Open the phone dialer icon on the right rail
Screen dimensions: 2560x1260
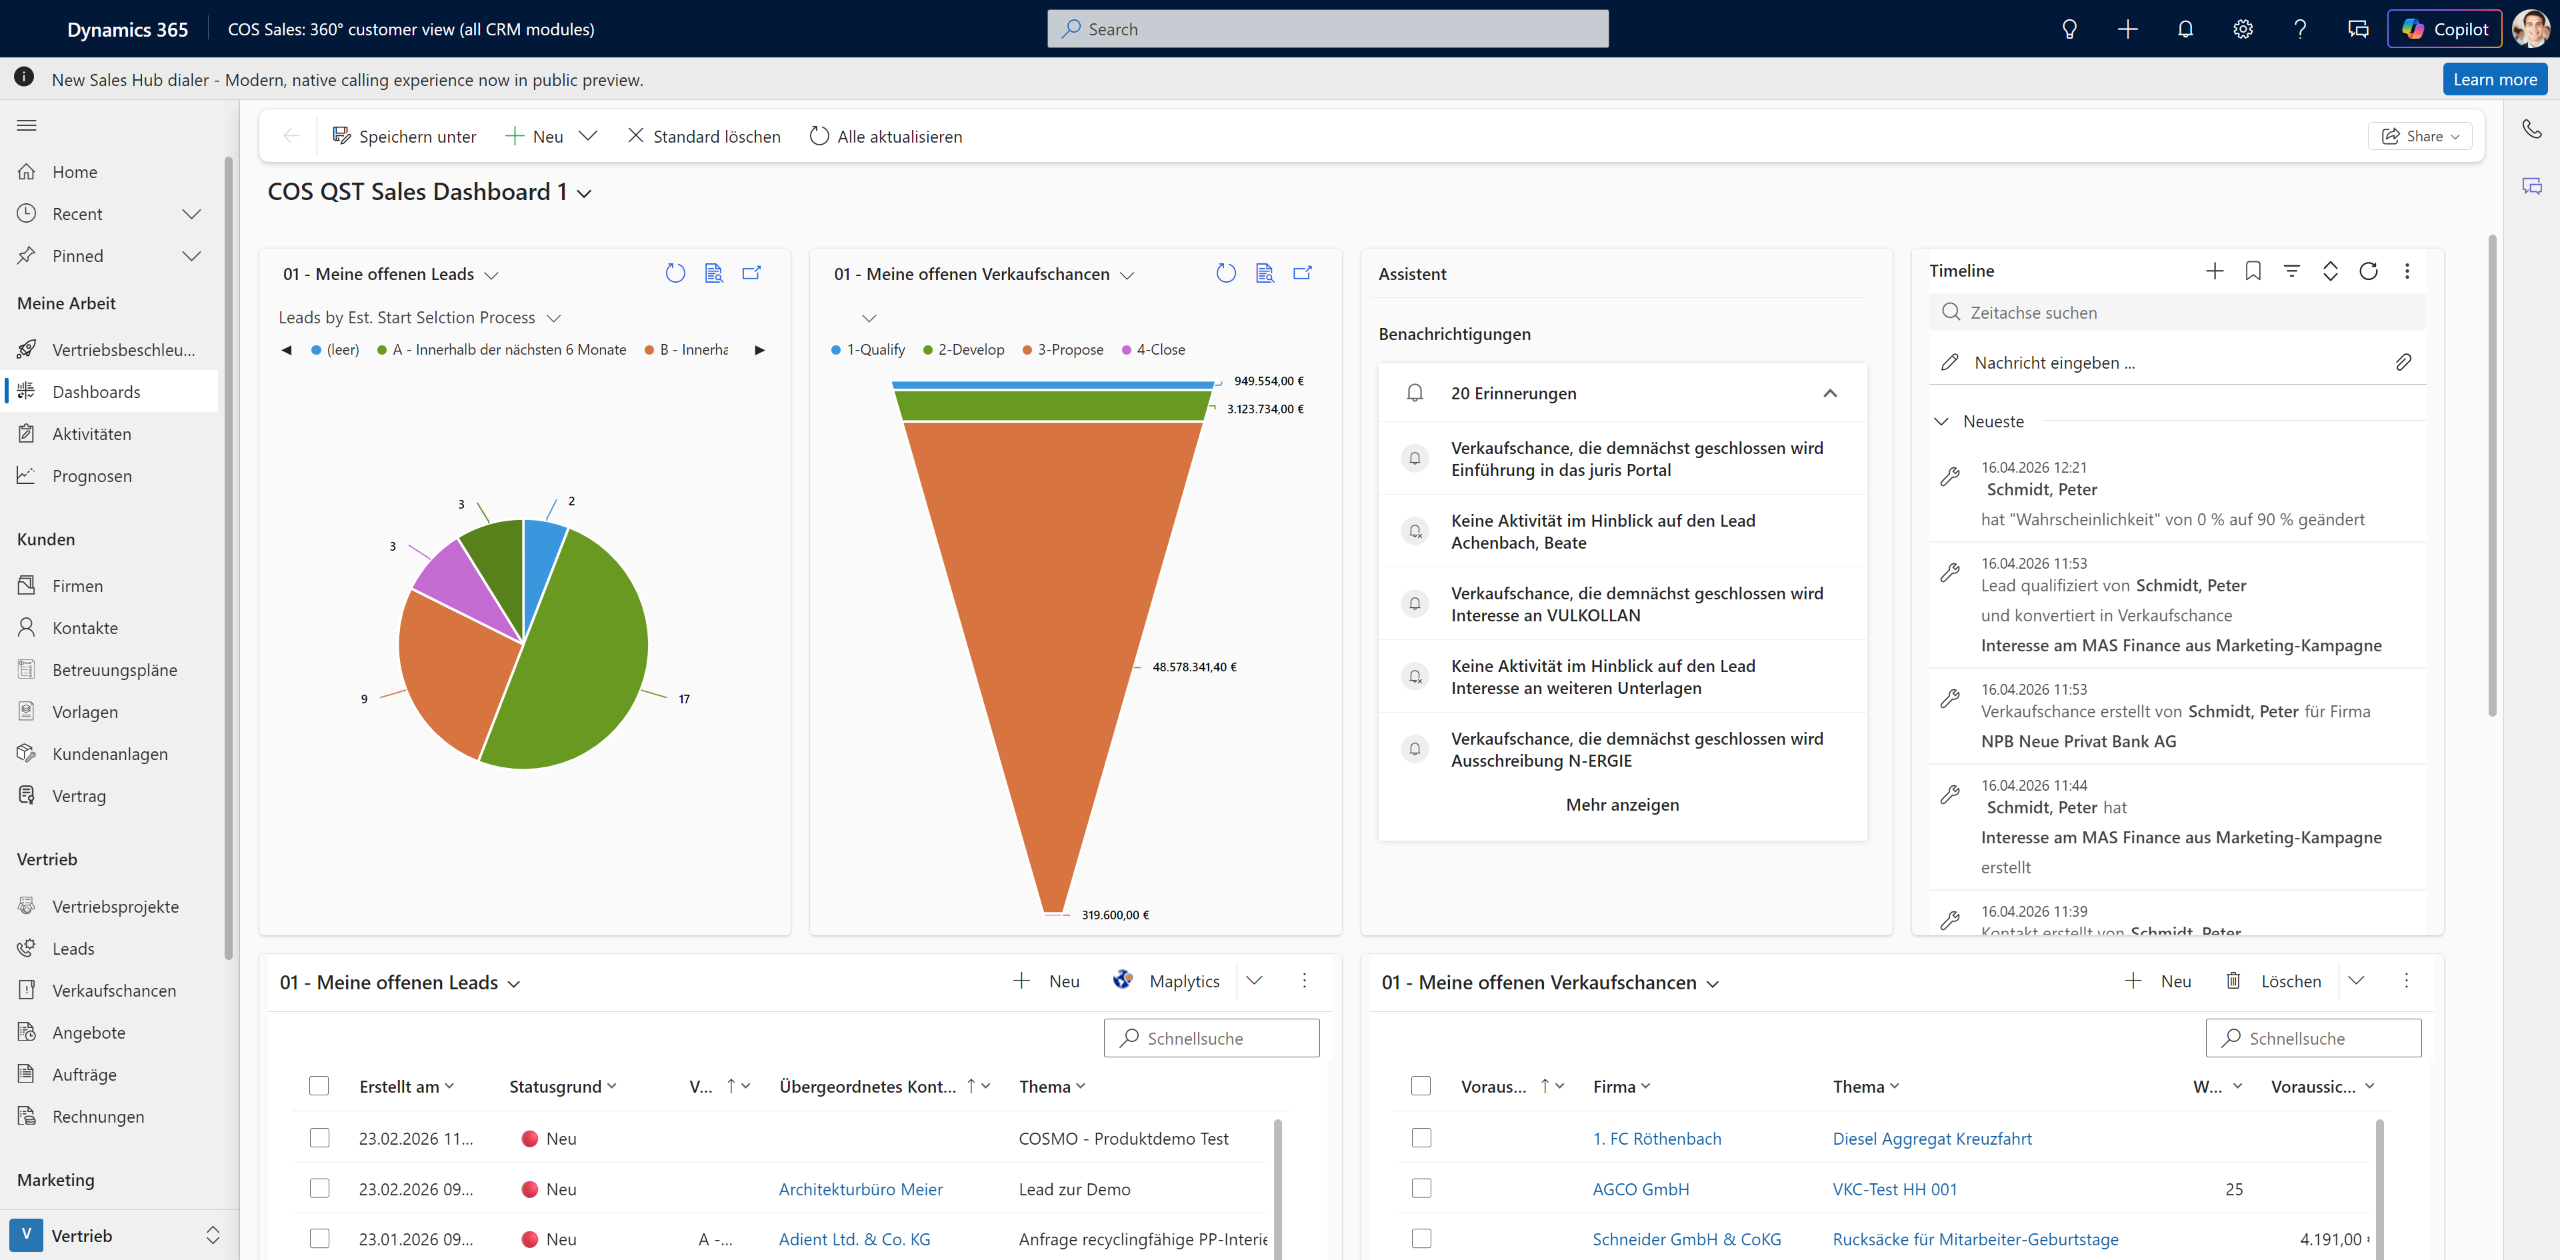[2532, 129]
